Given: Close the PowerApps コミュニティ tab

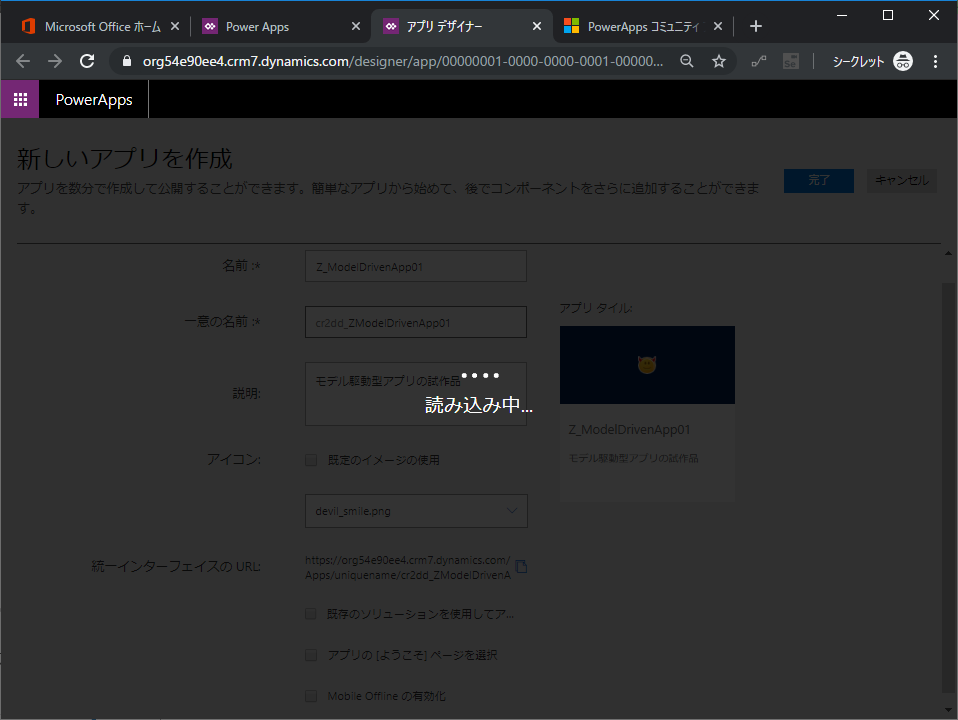Looking at the screenshot, I should click(x=718, y=26).
